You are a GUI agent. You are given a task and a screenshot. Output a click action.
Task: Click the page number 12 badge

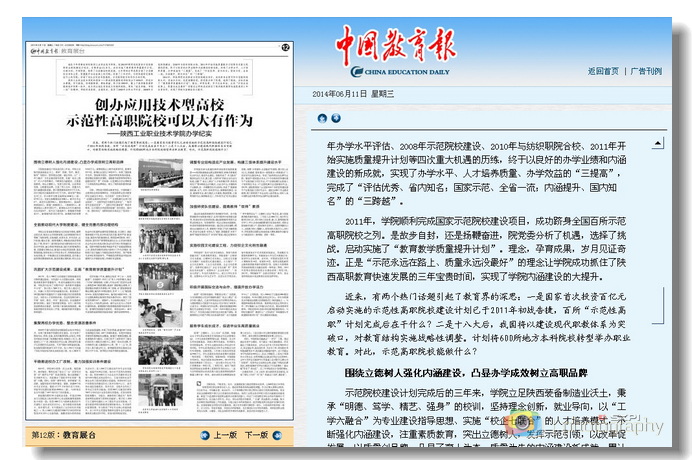[x=285, y=48]
